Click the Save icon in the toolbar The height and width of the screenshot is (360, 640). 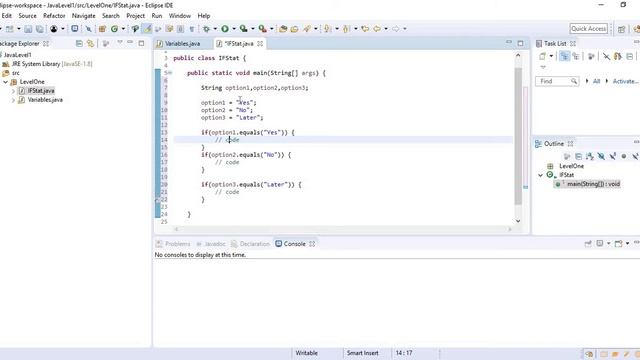coord(28,29)
